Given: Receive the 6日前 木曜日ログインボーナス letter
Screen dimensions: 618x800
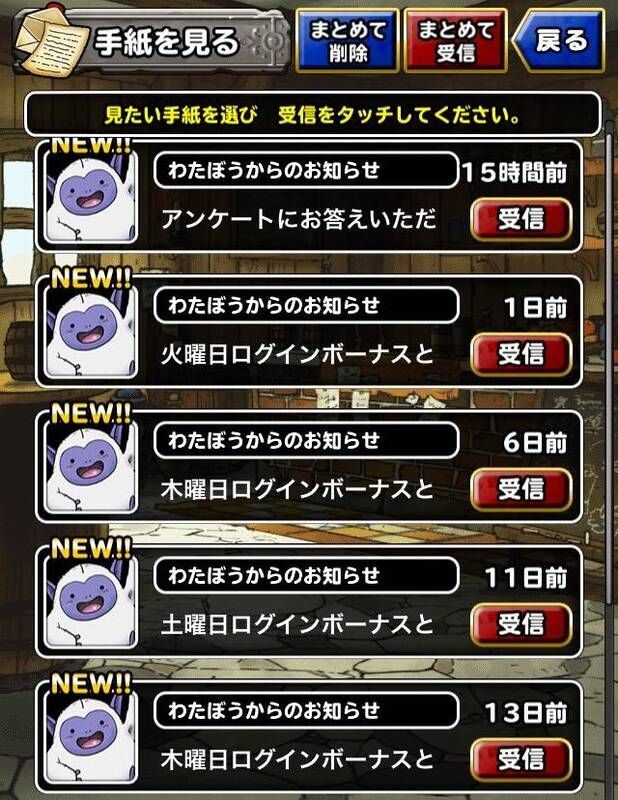Looking at the screenshot, I should (521, 489).
